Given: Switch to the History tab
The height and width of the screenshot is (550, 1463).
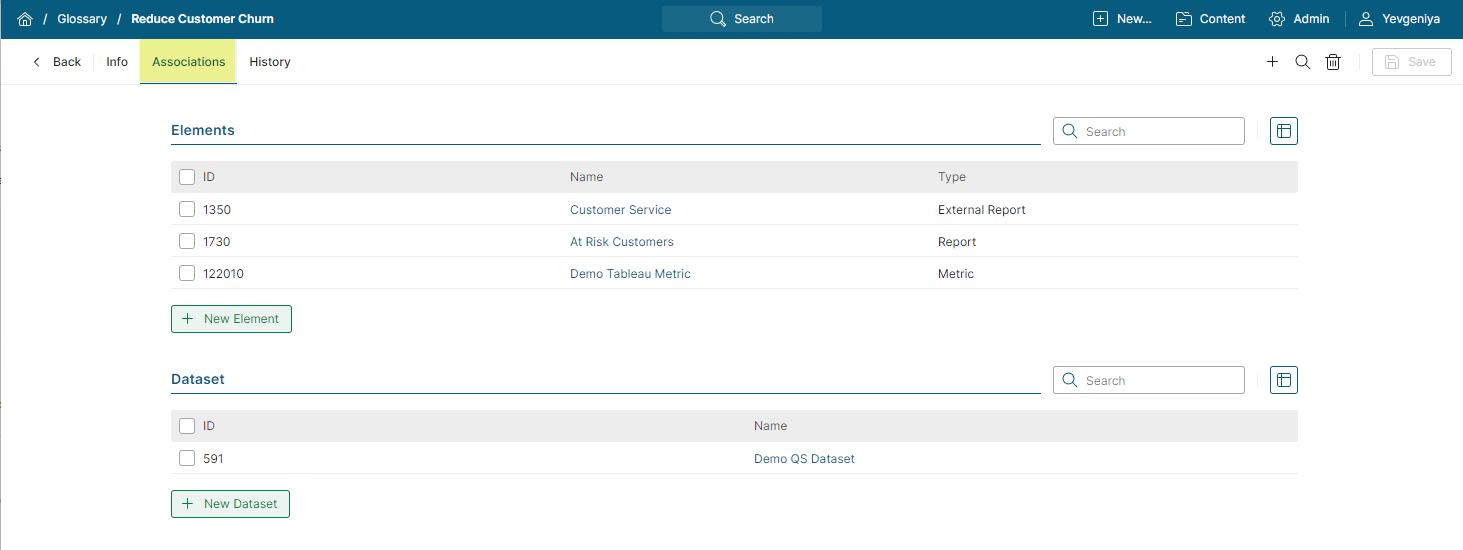Looking at the screenshot, I should click(270, 62).
